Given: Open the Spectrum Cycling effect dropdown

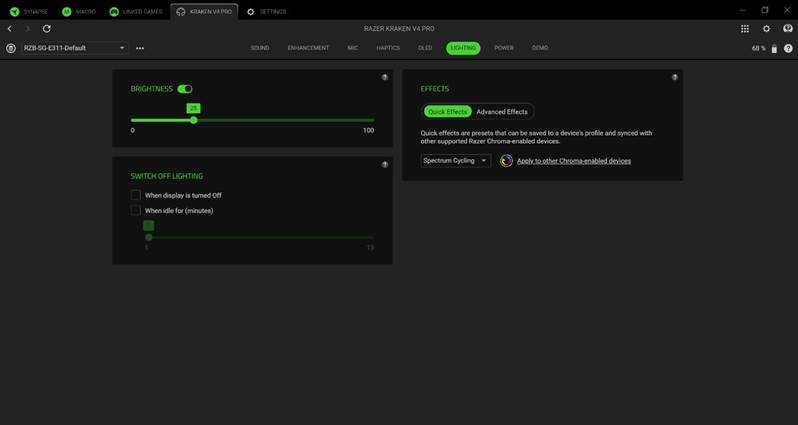Looking at the screenshot, I should click(x=455, y=161).
